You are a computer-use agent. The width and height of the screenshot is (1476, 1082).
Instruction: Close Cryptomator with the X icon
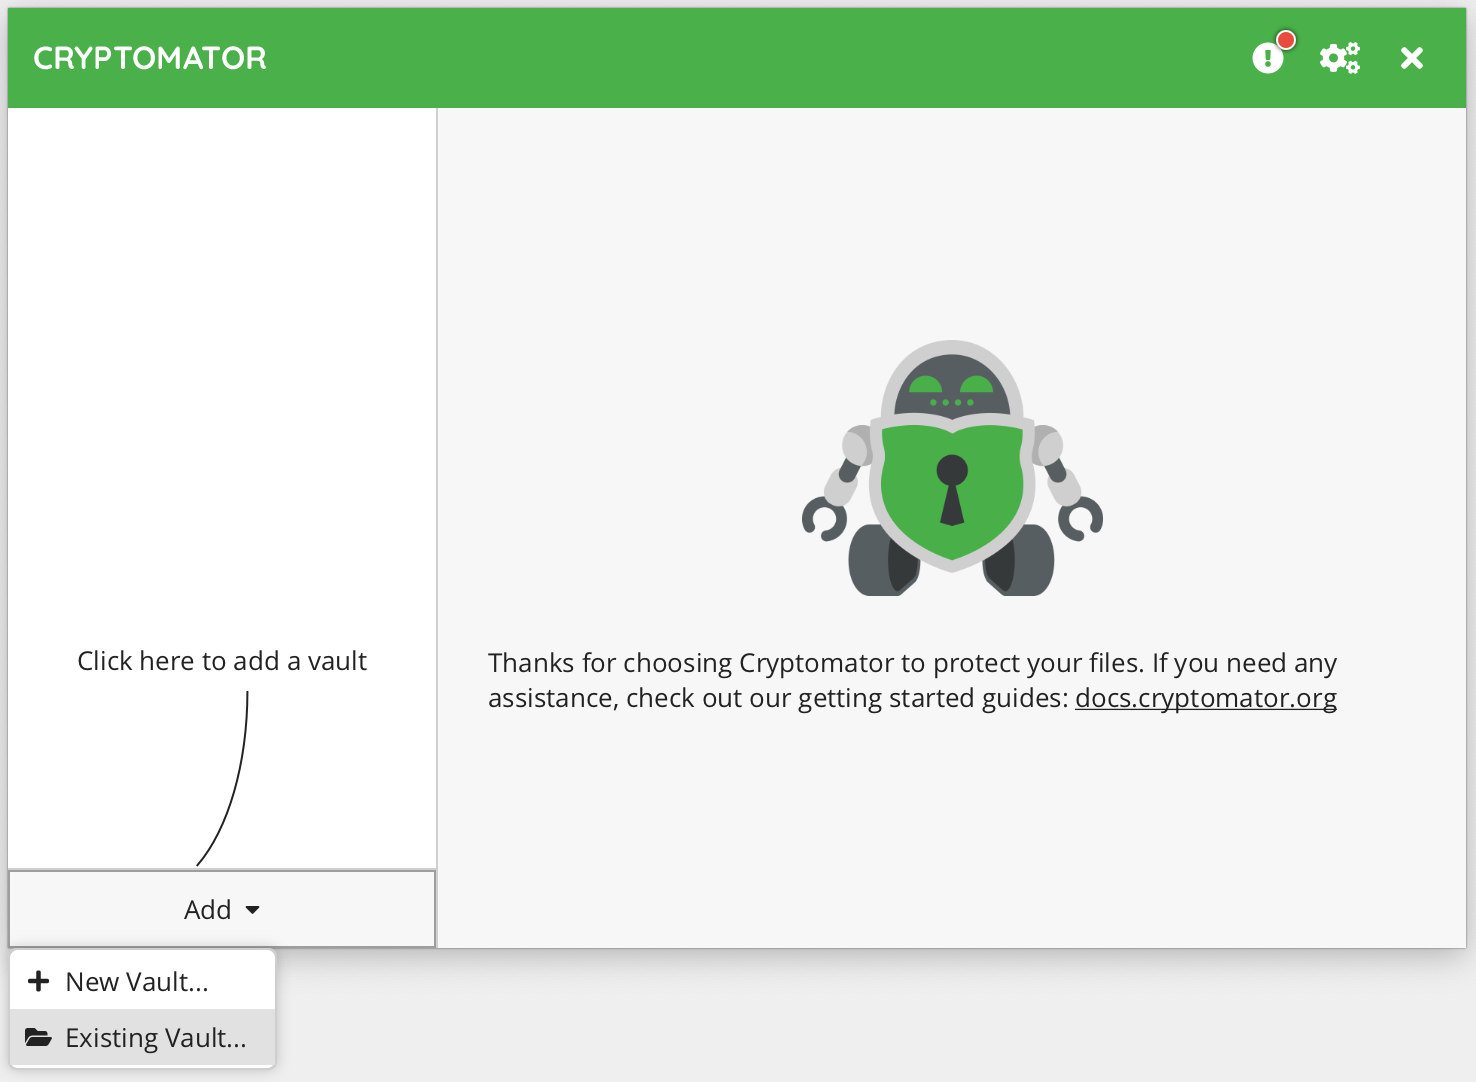[x=1411, y=58]
